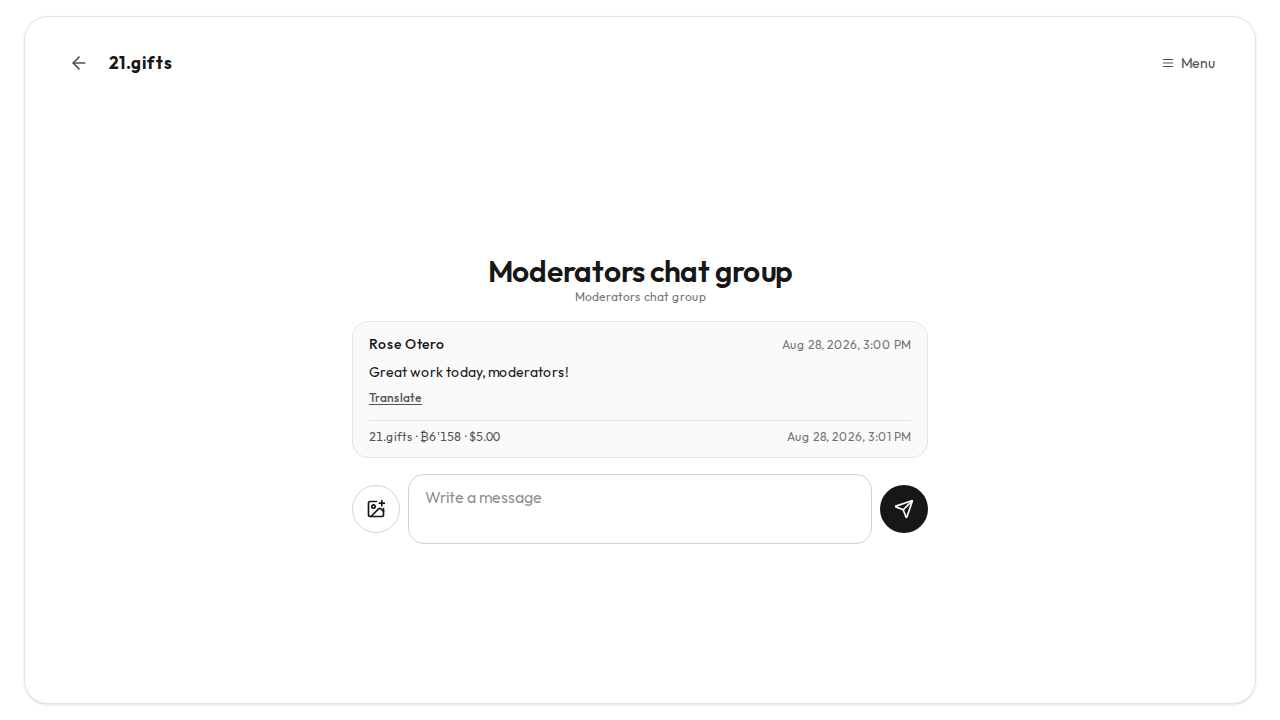Attach an image with the picture-plus button
This screenshot has width=1280, height=720.
click(376, 509)
